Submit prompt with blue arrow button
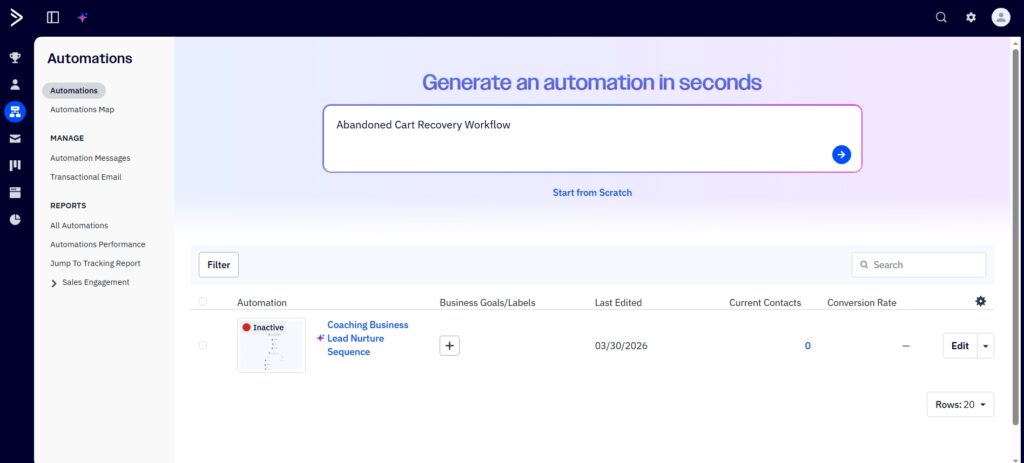 pos(841,155)
